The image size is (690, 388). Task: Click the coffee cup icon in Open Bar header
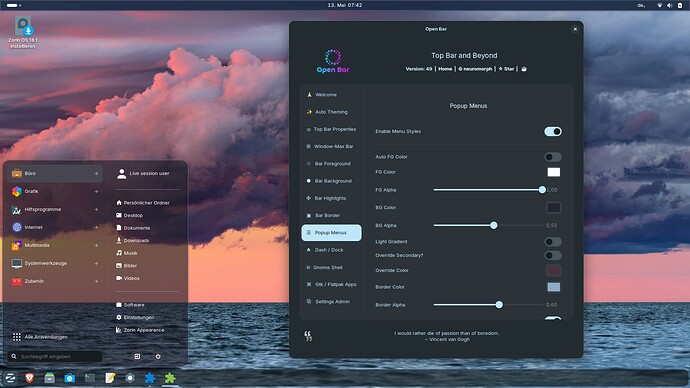(x=524, y=69)
